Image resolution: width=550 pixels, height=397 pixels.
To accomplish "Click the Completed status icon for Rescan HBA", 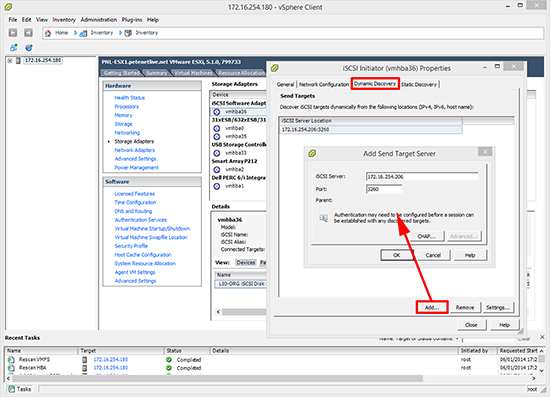I will pos(169,368).
